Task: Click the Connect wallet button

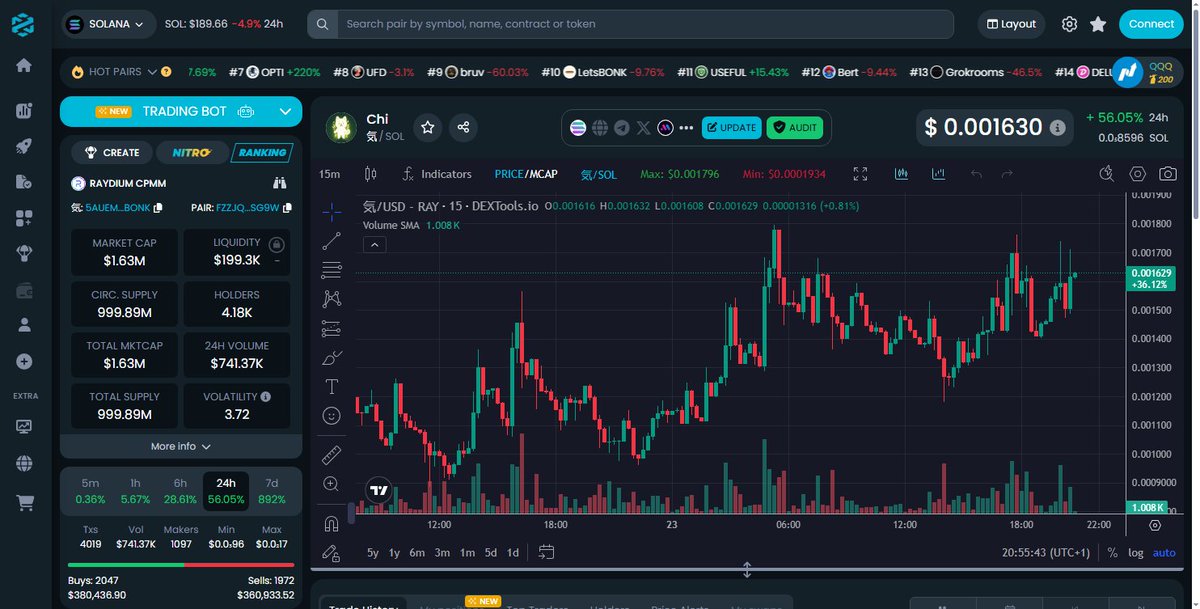Action: [1151, 24]
